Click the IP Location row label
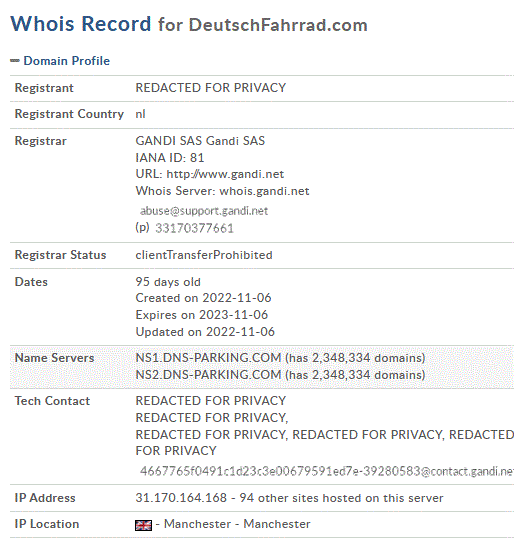The image size is (514, 543). pos(47,524)
